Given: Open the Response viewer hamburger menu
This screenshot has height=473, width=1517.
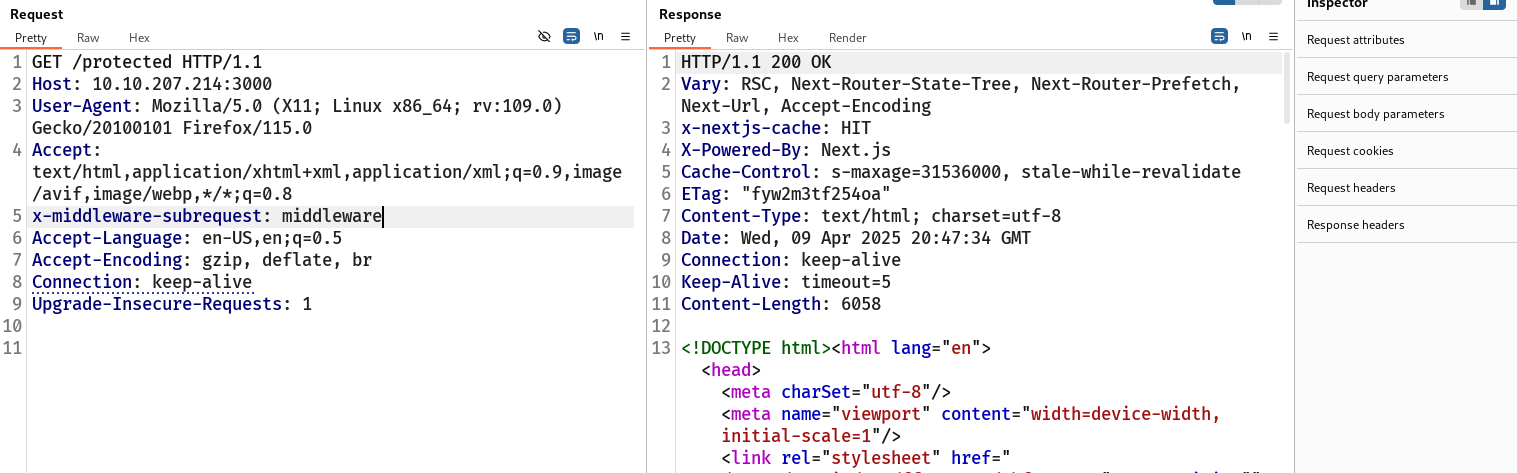Looking at the screenshot, I should pyautogui.click(x=1273, y=36).
